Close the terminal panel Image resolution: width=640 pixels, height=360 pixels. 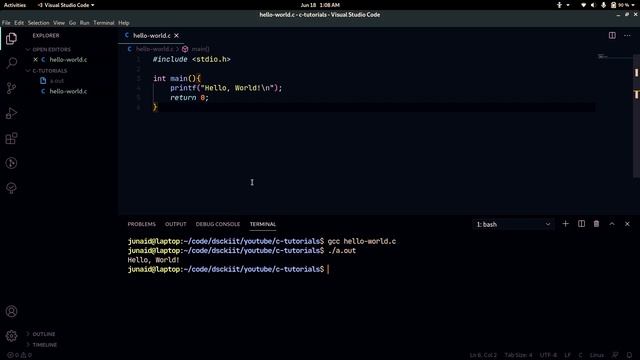tap(627, 224)
